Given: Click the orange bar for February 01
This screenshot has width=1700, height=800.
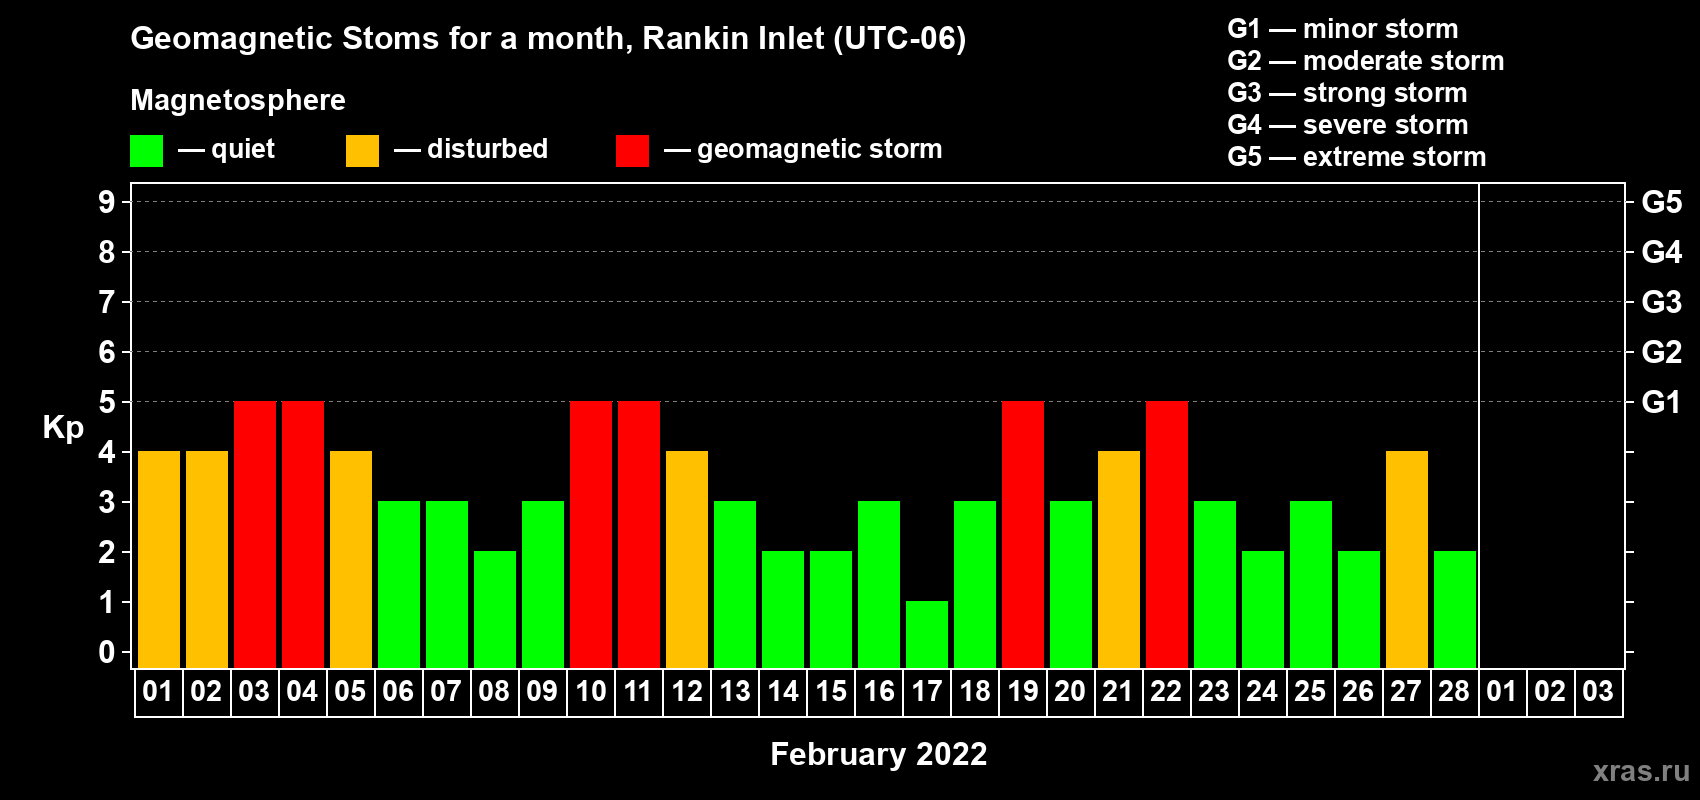Looking at the screenshot, I should pos(159,559).
